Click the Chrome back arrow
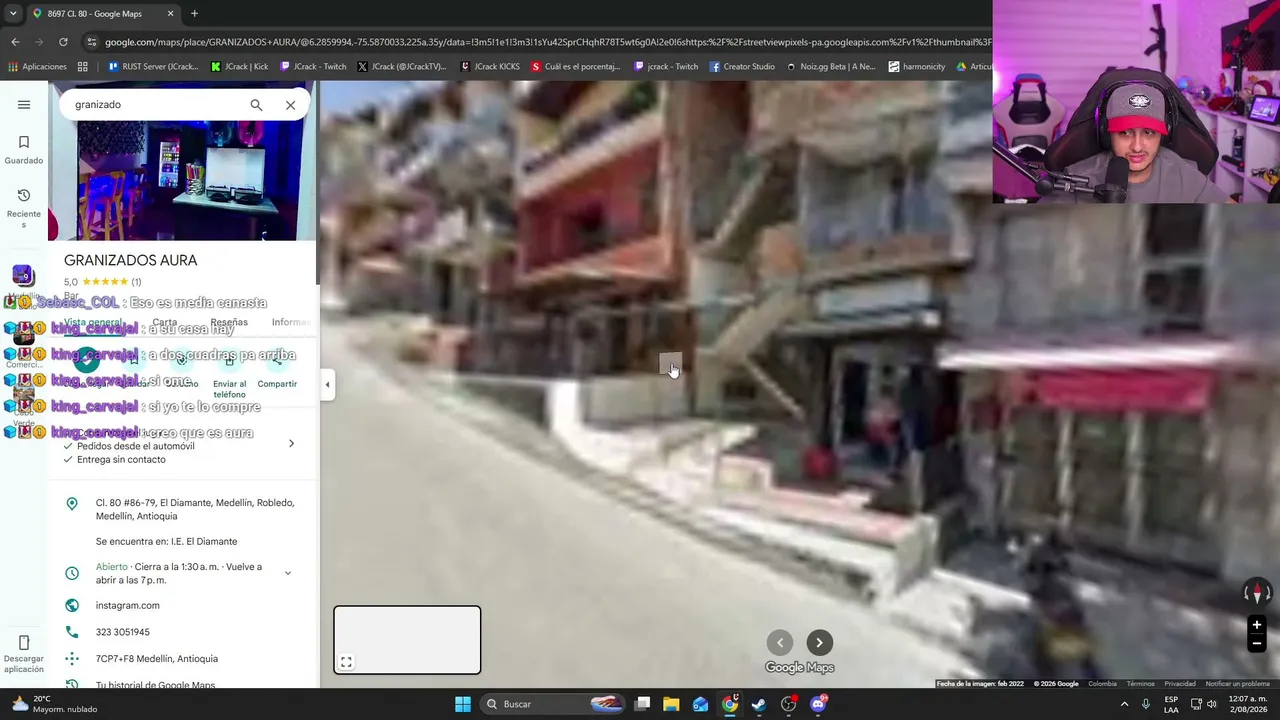The width and height of the screenshot is (1280, 720). coord(15,42)
